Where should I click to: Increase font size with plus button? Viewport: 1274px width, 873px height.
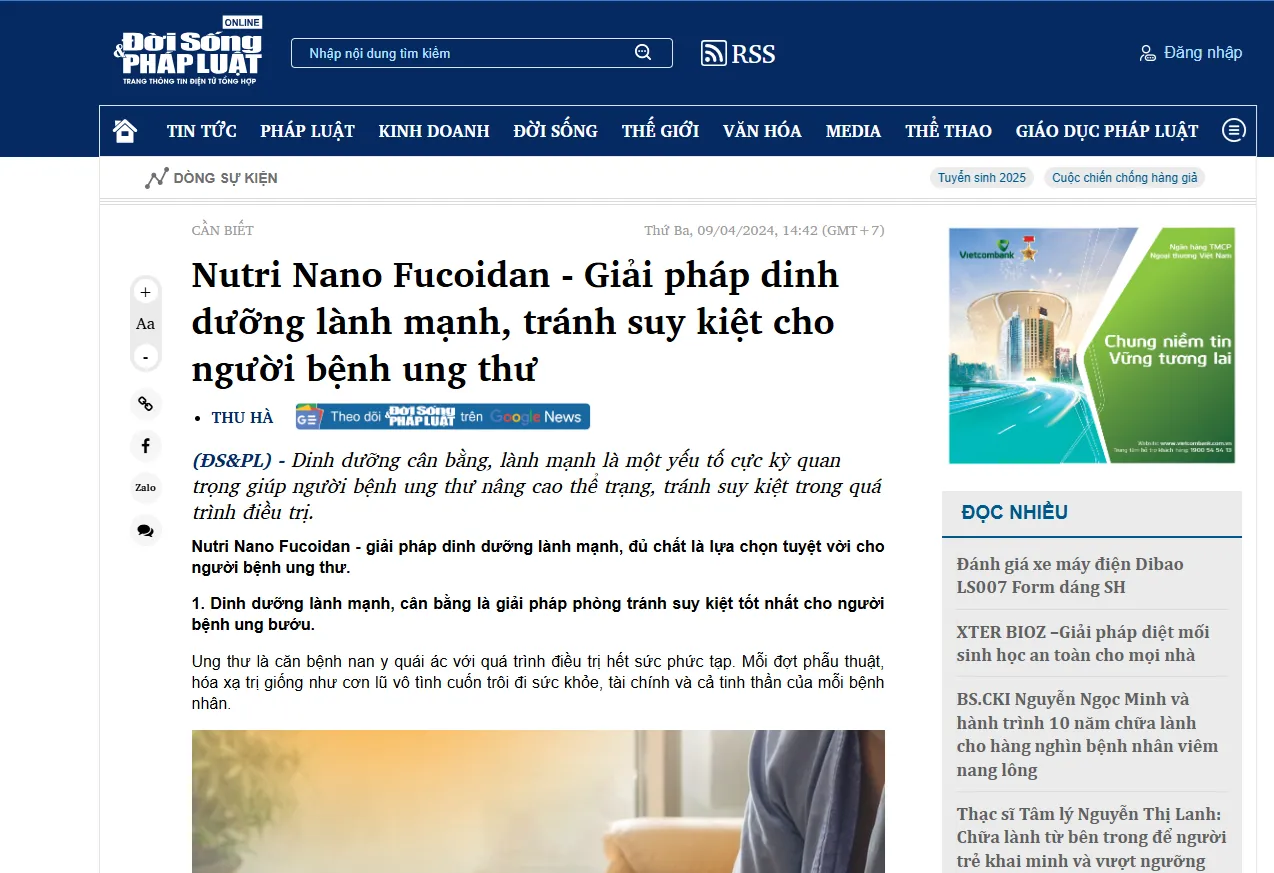145,292
